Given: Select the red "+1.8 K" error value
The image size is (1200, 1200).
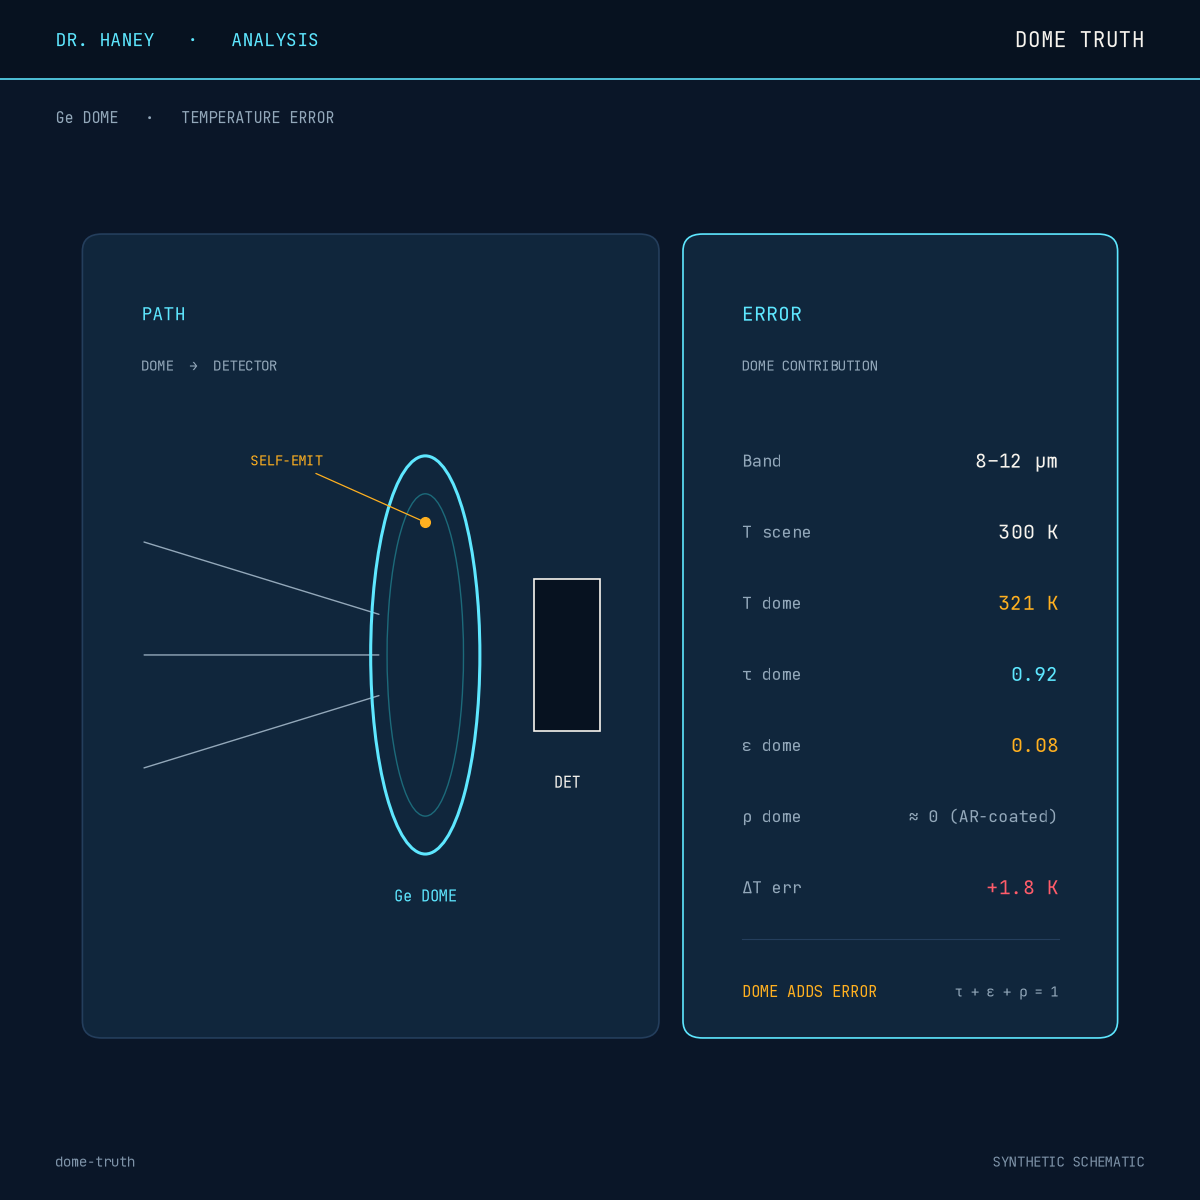Looking at the screenshot, I should (1022, 888).
